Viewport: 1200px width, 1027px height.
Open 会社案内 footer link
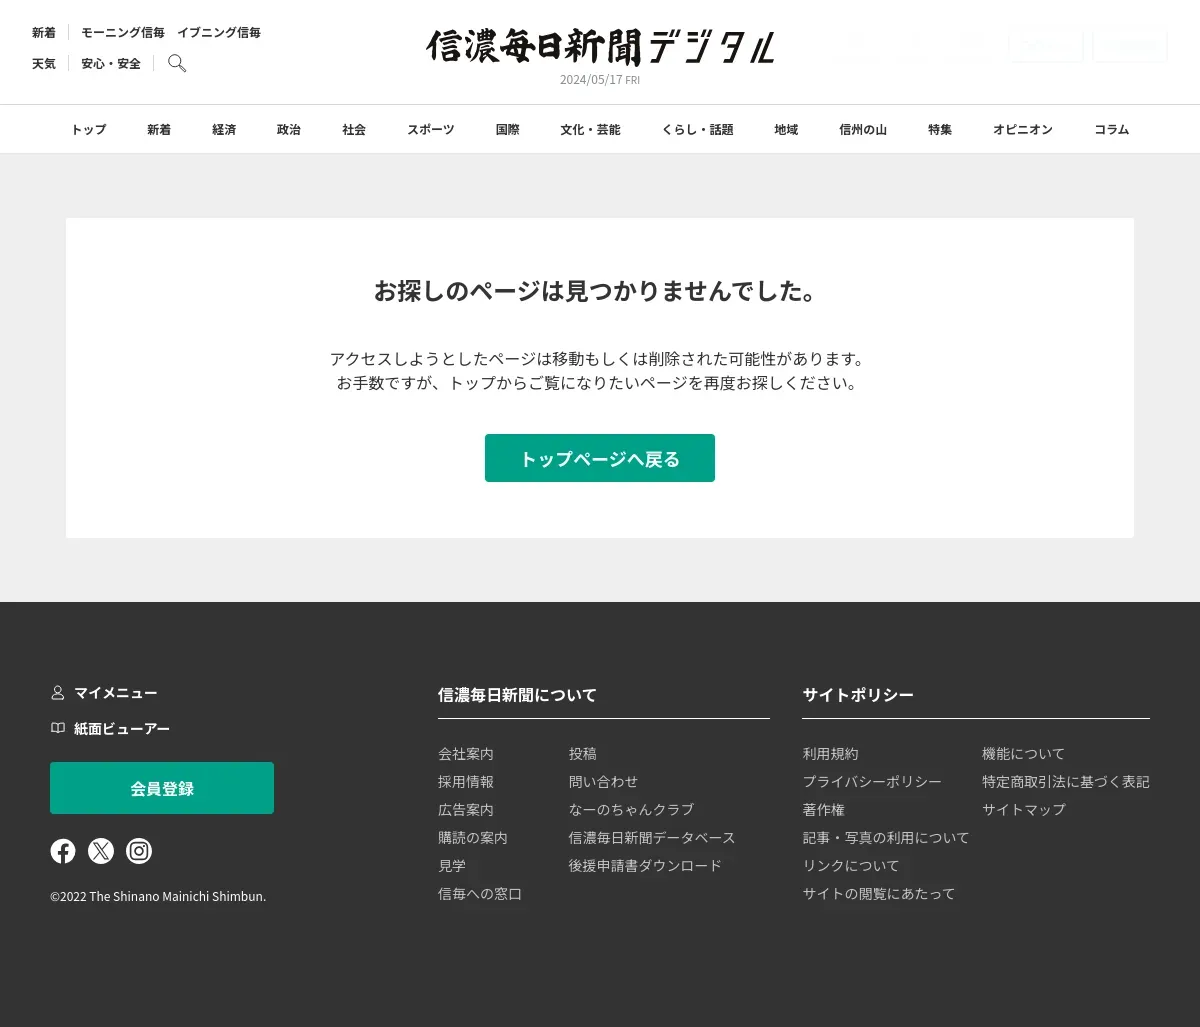466,754
